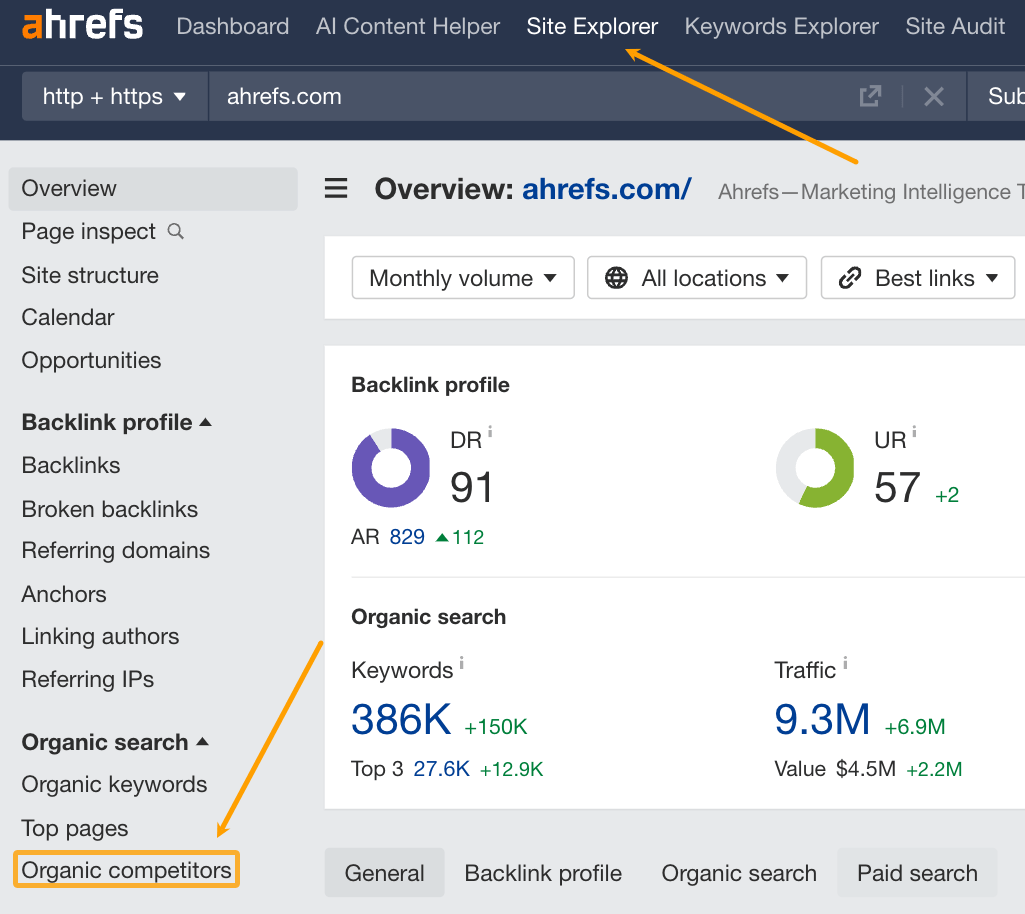Open the Best links dropdown
This screenshot has width=1025, height=914.
click(917, 277)
